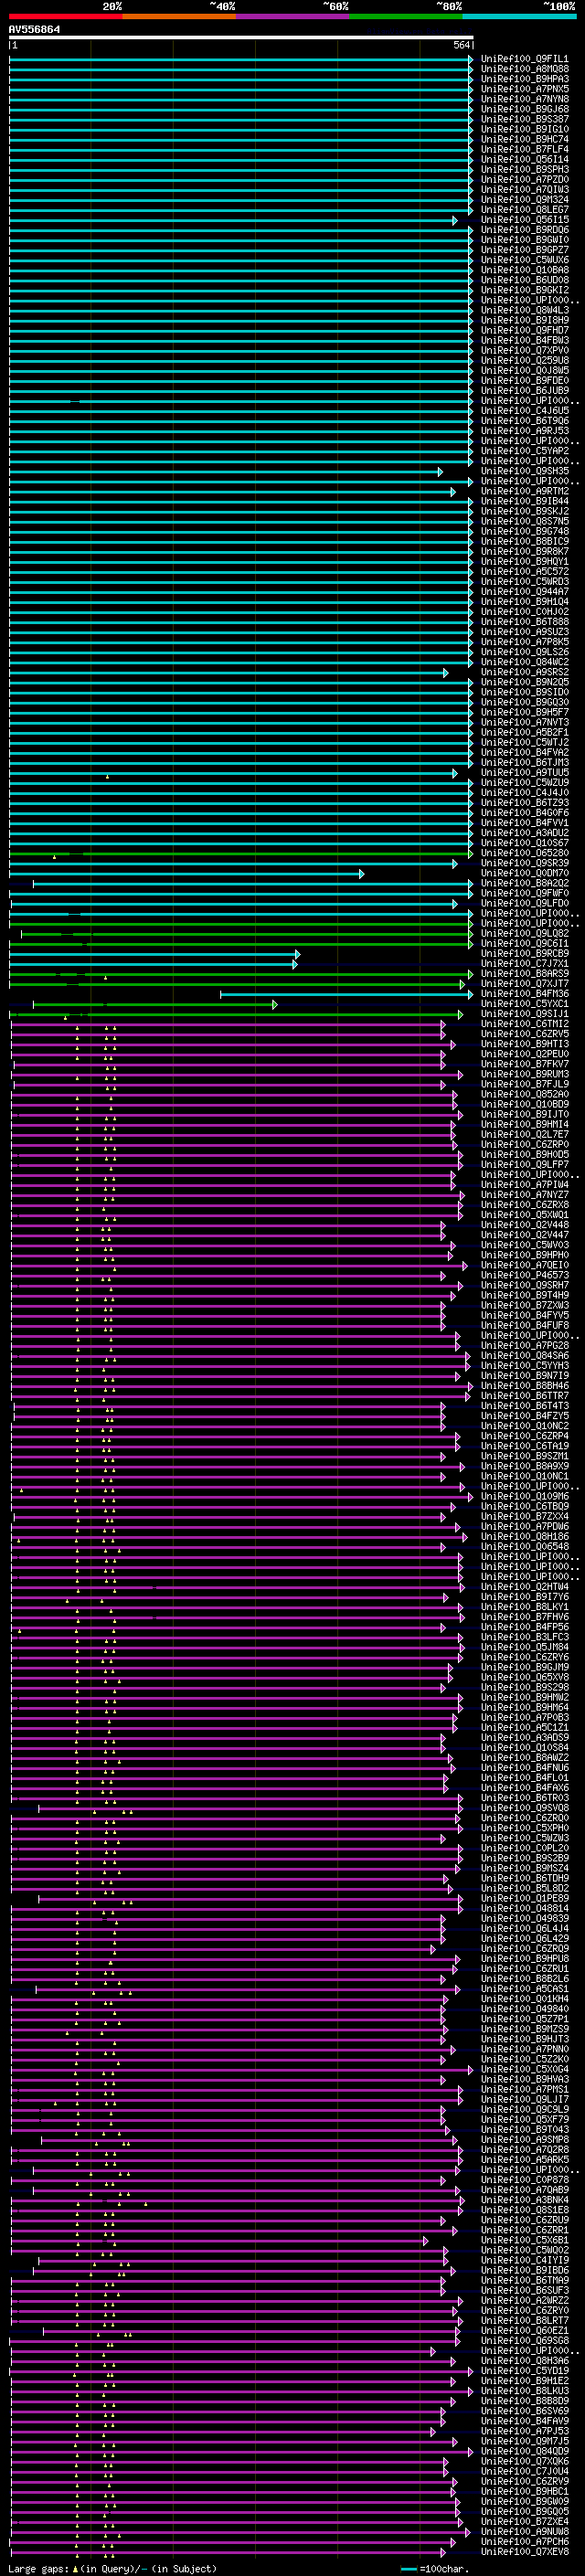This screenshot has width=585, height=2576.
Task: Select the UniRef100_A7NYZ7 label
Action: [525, 1195]
